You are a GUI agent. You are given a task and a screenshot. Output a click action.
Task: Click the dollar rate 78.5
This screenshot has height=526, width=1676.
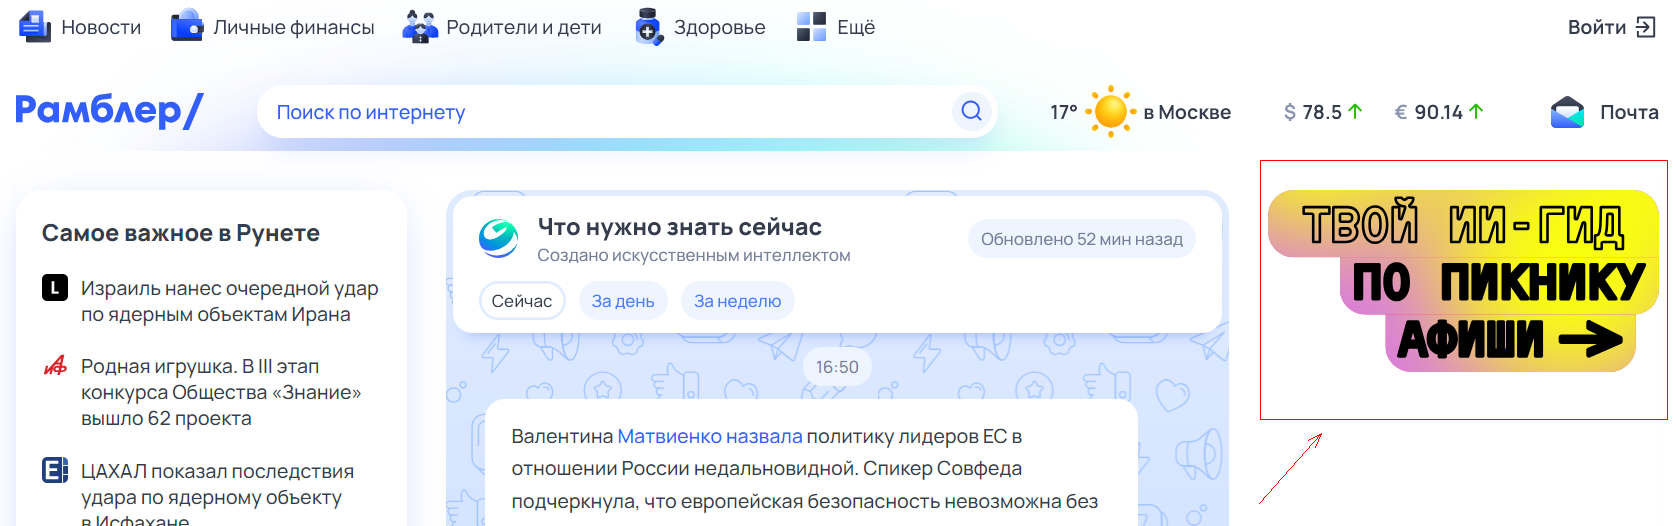(1323, 112)
